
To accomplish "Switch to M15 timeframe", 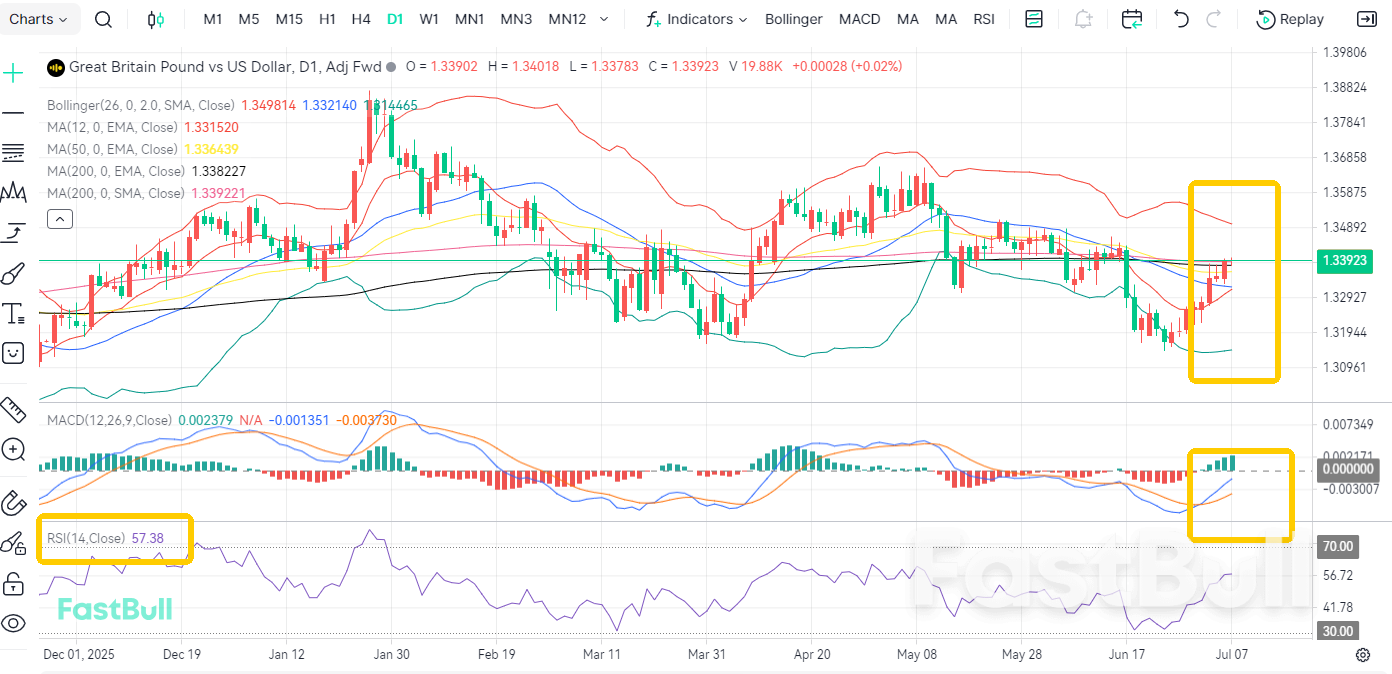I will click(x=289, y=19).
